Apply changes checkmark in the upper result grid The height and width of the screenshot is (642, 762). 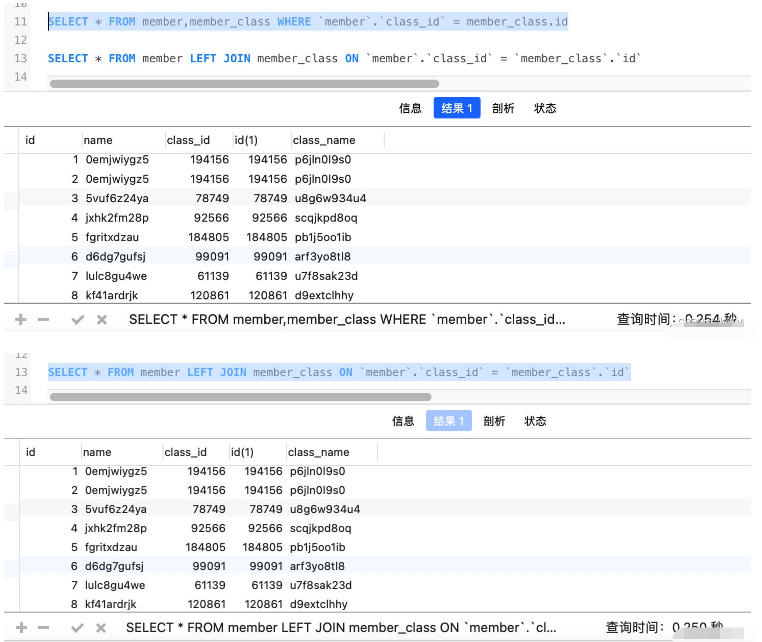pos(78,320)
